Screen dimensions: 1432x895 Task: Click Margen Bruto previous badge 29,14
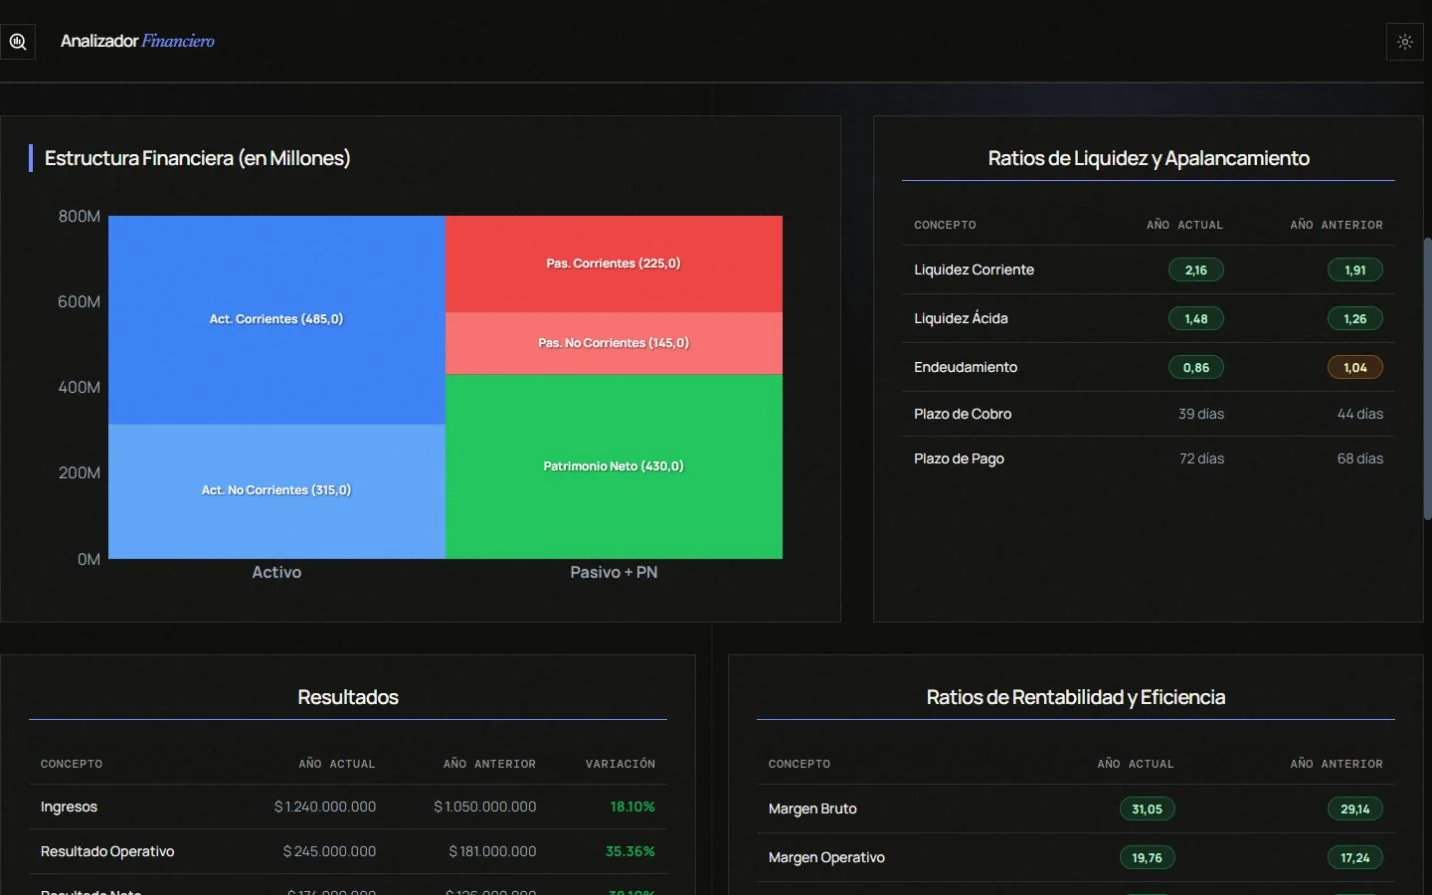point(1355,809)
